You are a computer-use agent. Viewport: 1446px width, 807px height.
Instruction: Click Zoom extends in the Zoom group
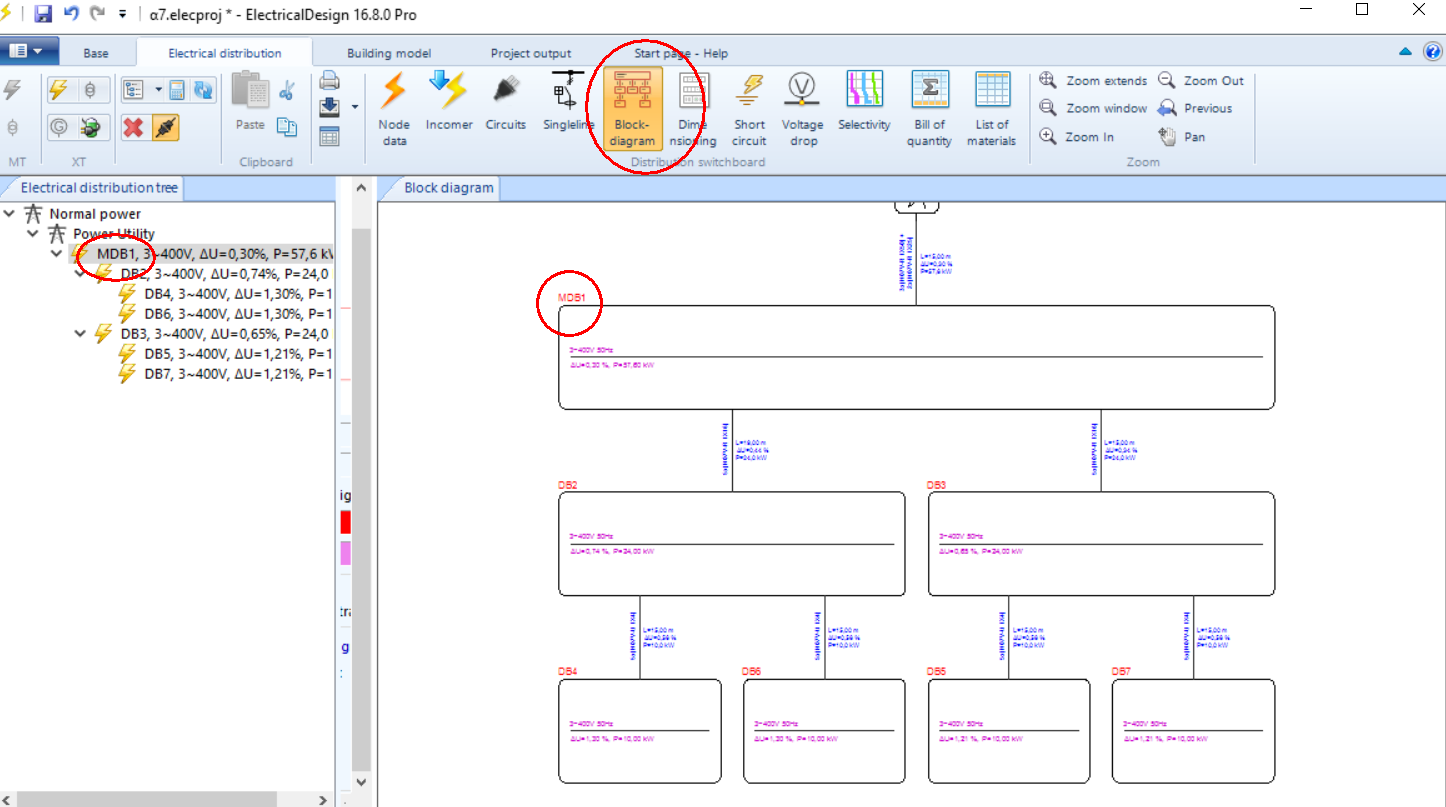[1095, 80]
